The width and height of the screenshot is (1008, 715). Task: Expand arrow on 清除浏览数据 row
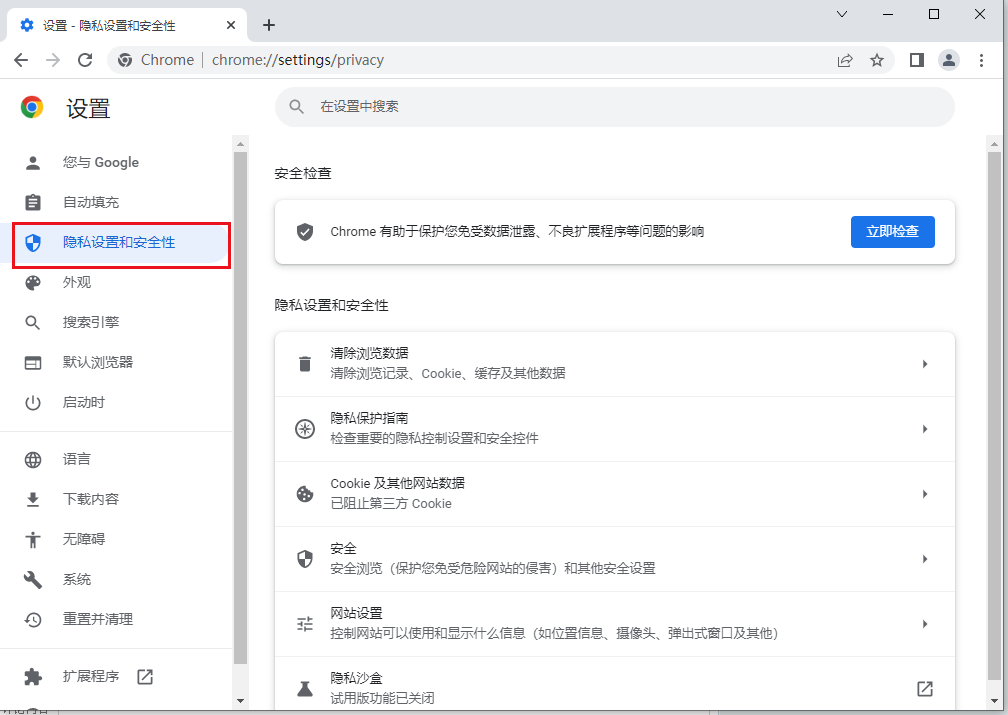click(x=924, y=364)
